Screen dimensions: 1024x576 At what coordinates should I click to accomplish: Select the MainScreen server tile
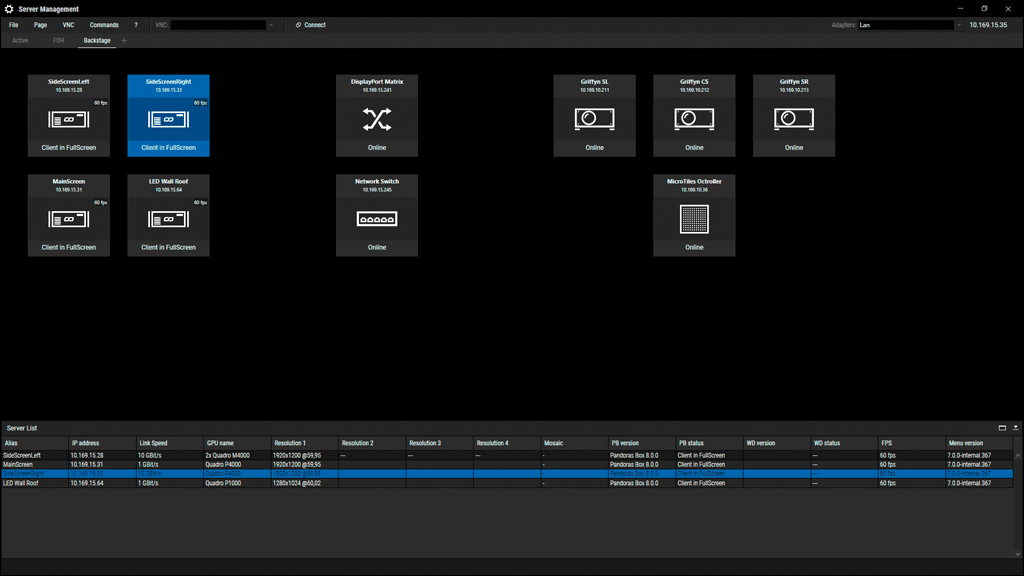click(x=68, y=216)
